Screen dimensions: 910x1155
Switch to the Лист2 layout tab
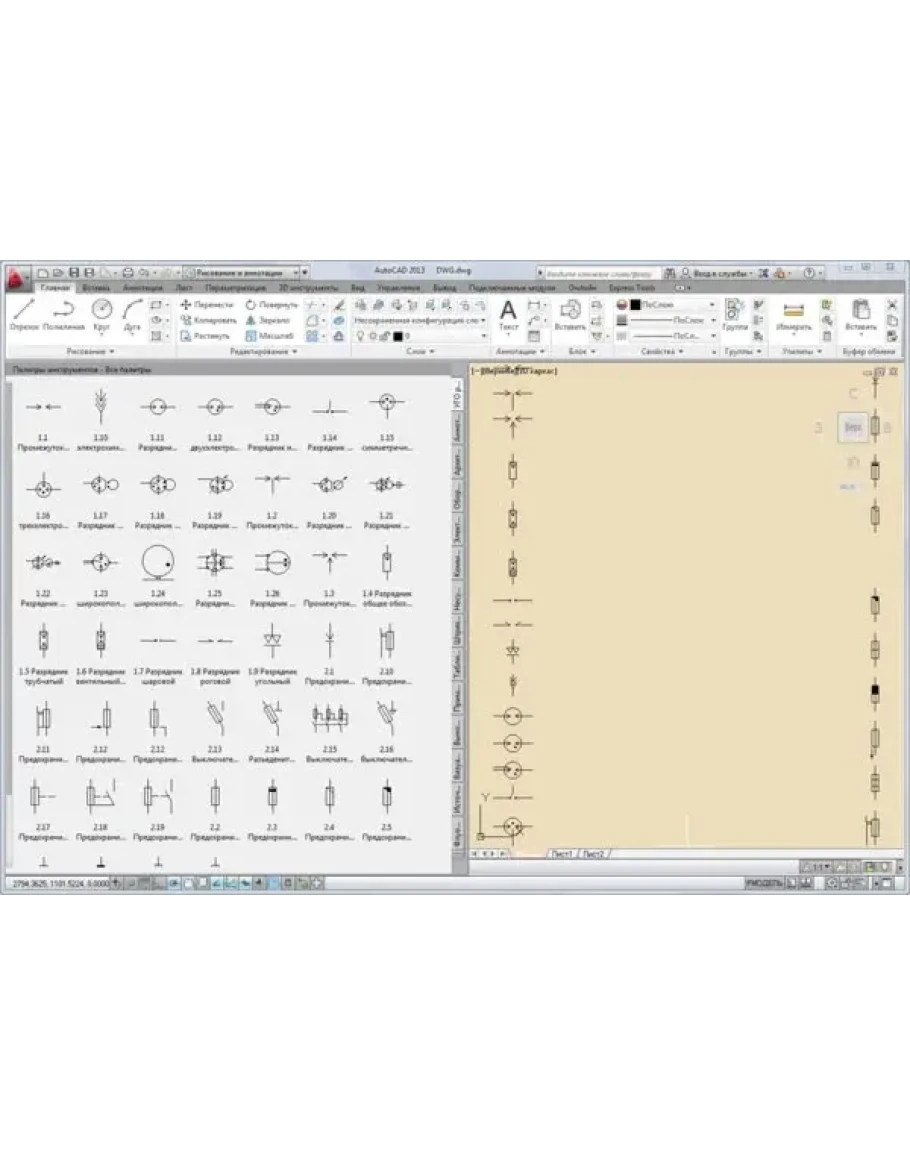[x=594, y=854]
